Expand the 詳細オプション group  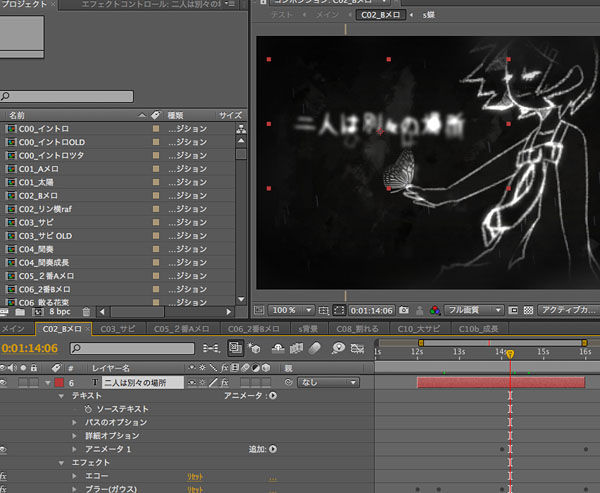[75, 436]
